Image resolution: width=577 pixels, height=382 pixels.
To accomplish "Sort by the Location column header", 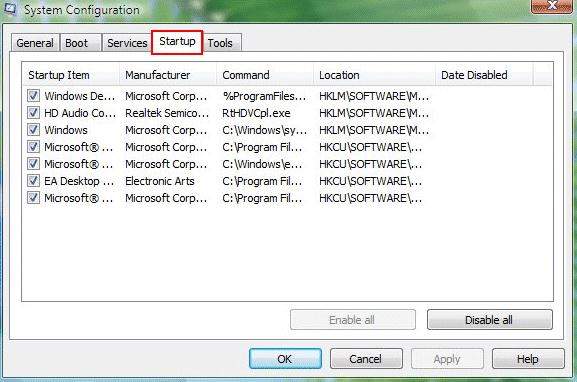I will coord(375,75).
